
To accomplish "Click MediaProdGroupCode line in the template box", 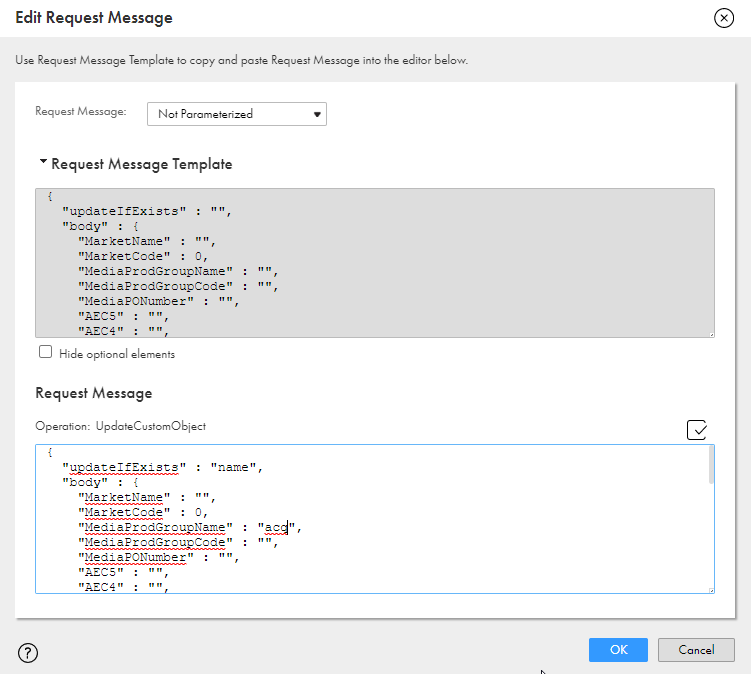I will [178, 286].
